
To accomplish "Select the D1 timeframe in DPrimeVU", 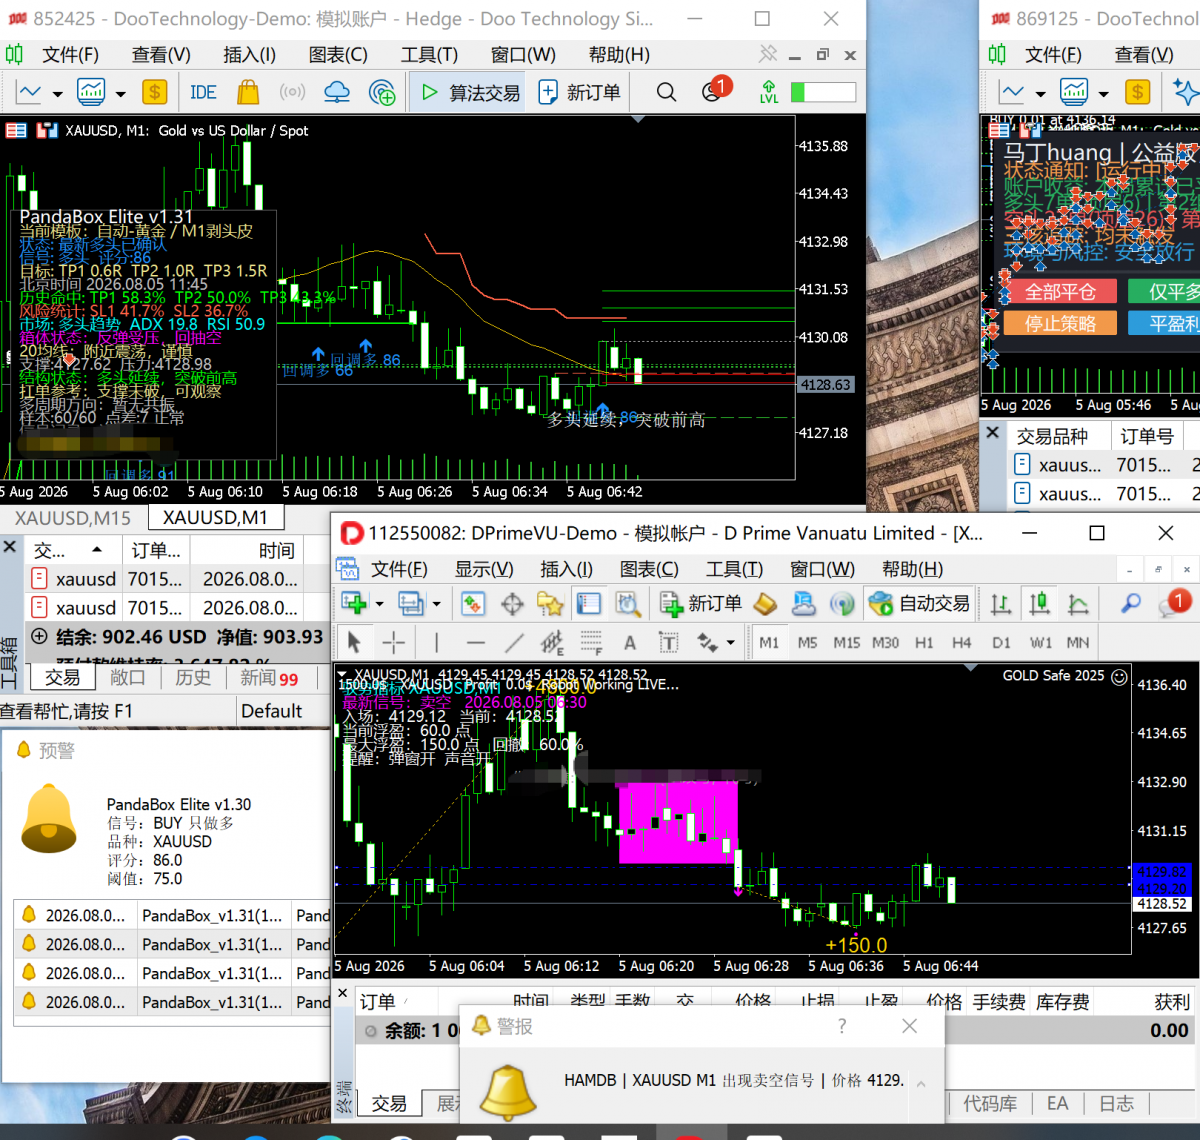I will [1001, 642].
